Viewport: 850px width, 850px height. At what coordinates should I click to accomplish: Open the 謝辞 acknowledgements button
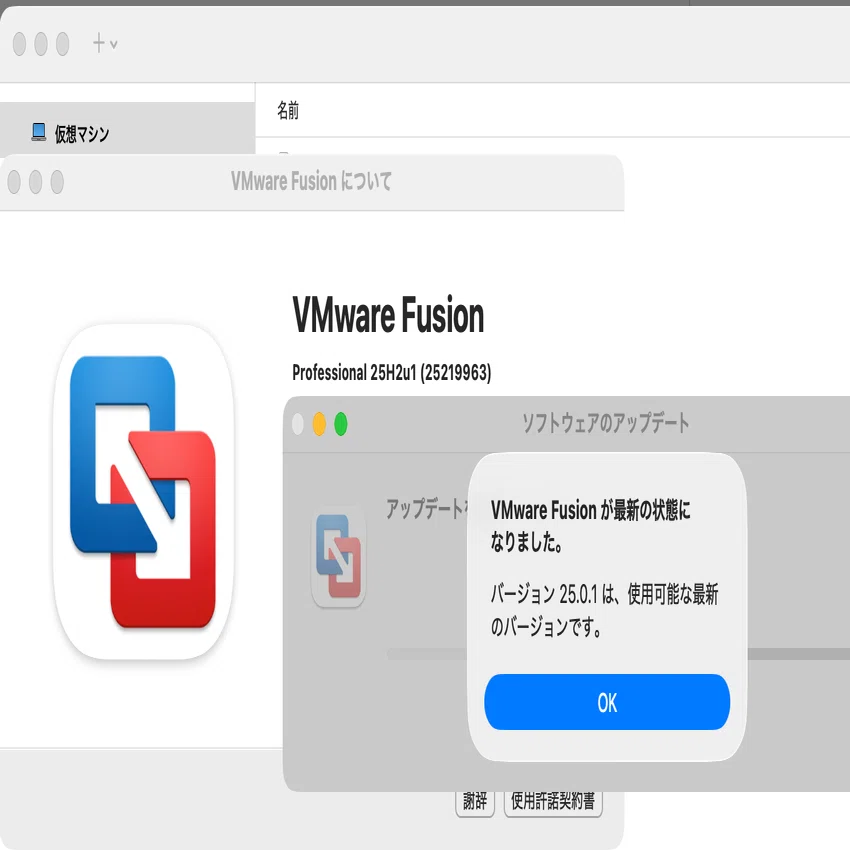coord(475,803)
